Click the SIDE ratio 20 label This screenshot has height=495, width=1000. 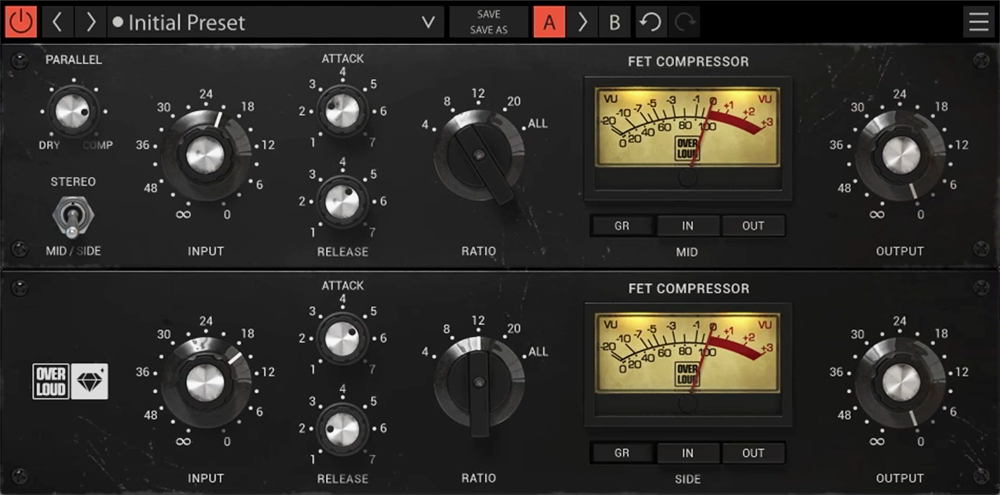[x=514, y=329]
